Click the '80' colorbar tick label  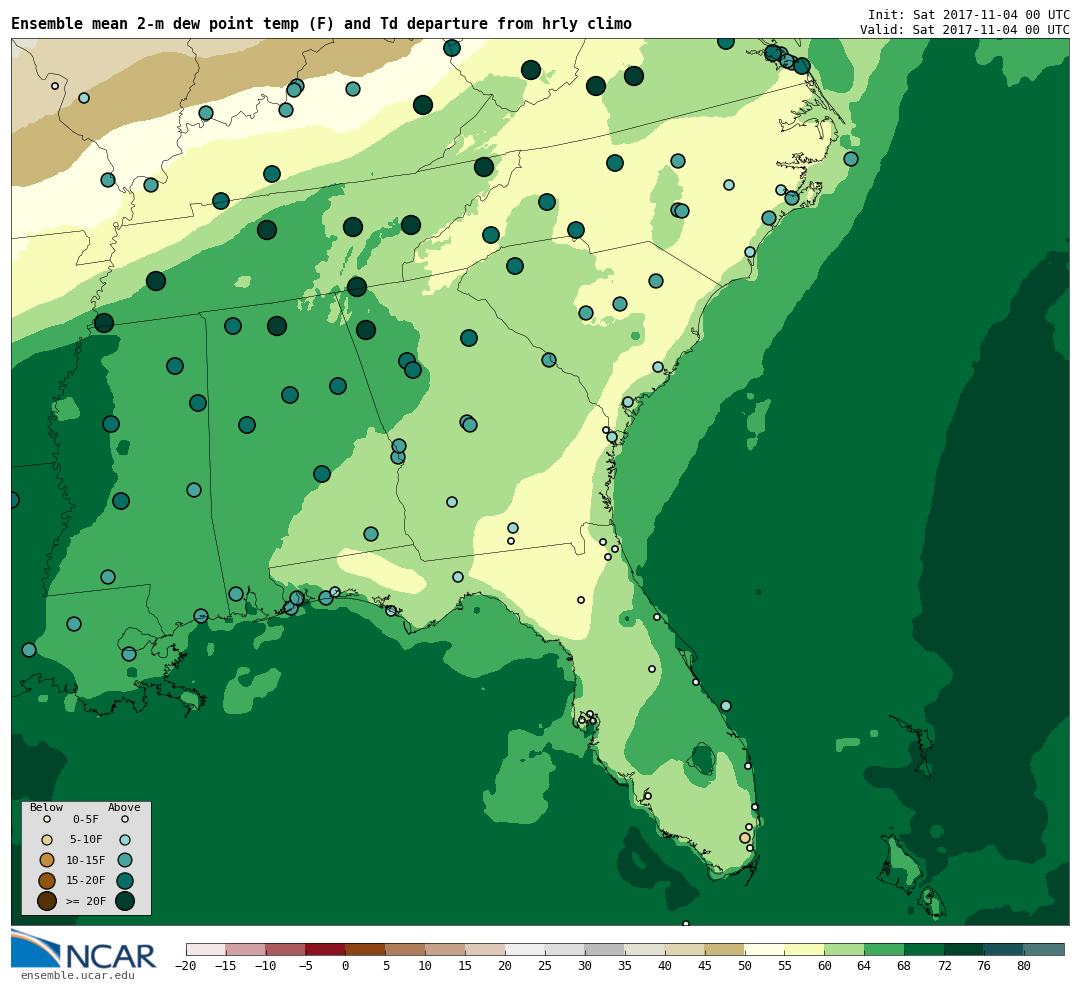[x=1024, y=966]
